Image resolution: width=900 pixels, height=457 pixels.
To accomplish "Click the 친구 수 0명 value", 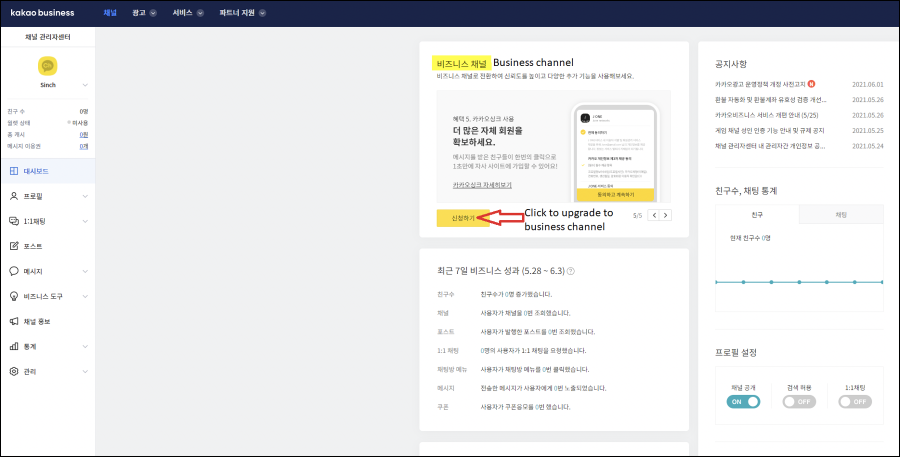I will click(x=84, y=111).
